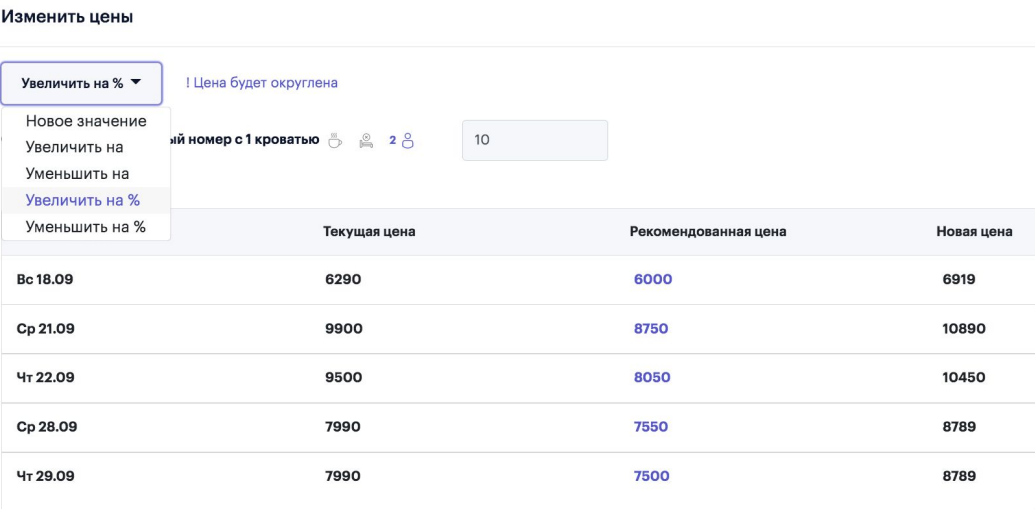Viewport: 1035px width, 509px height.
Task: Click the bed icon near room name
Action: click(x=367, y=141)
